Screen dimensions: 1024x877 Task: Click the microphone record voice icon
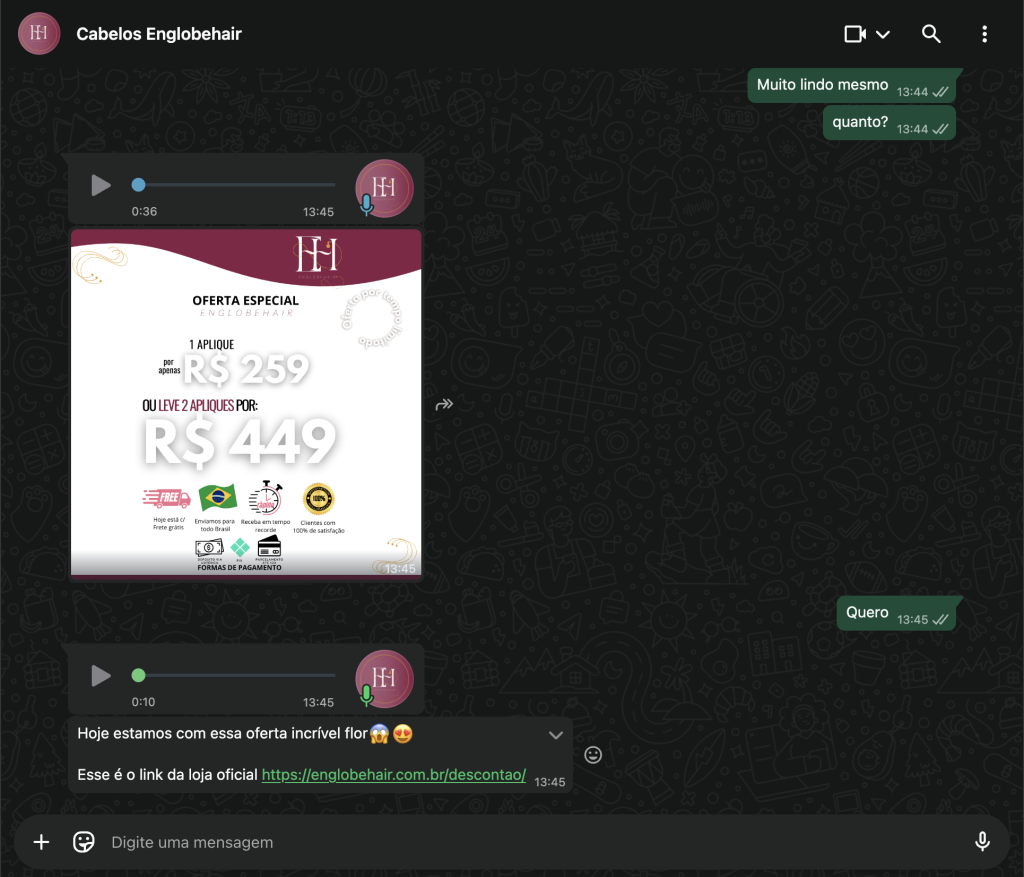pyautogui.click(x=983, y=842)
